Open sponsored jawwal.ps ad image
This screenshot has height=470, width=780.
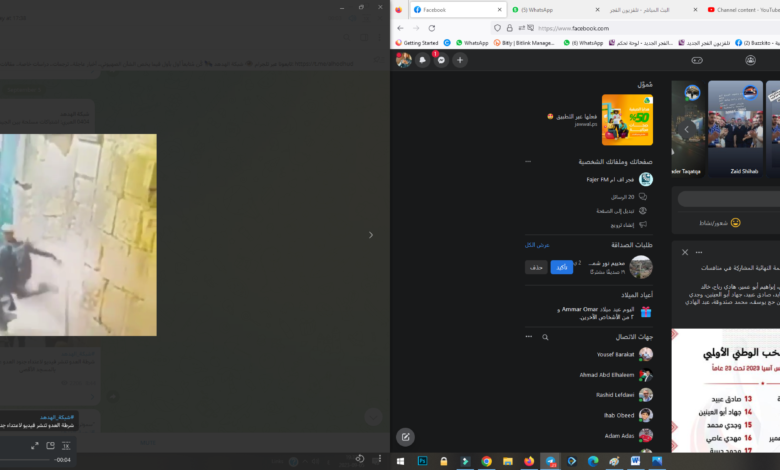tap(627, 120)
